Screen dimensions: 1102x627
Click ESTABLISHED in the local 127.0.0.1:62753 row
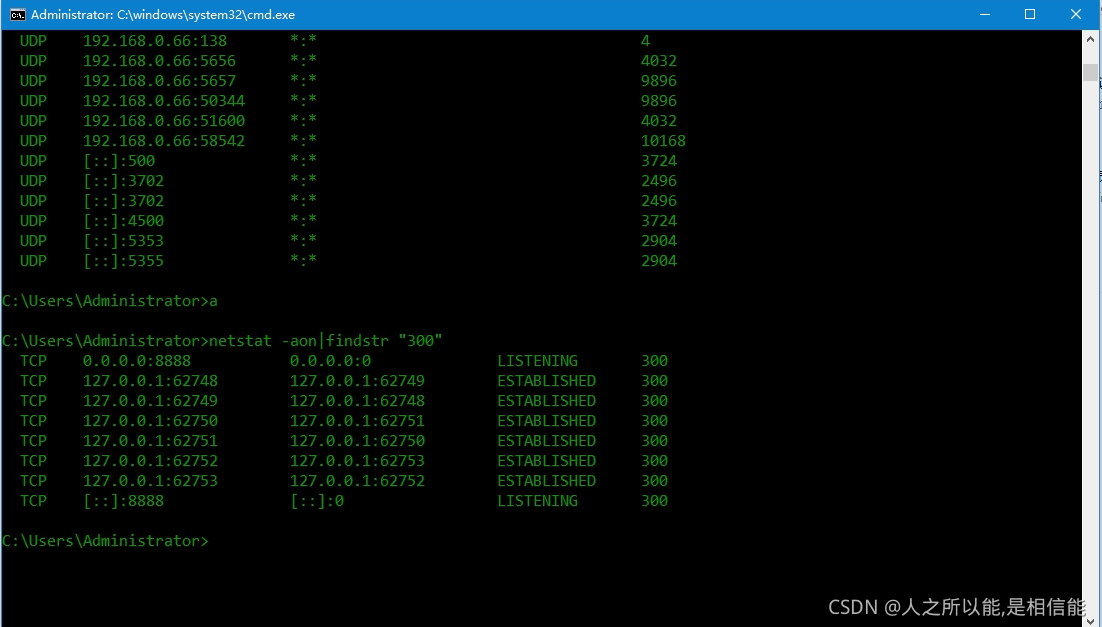(547, 481)
